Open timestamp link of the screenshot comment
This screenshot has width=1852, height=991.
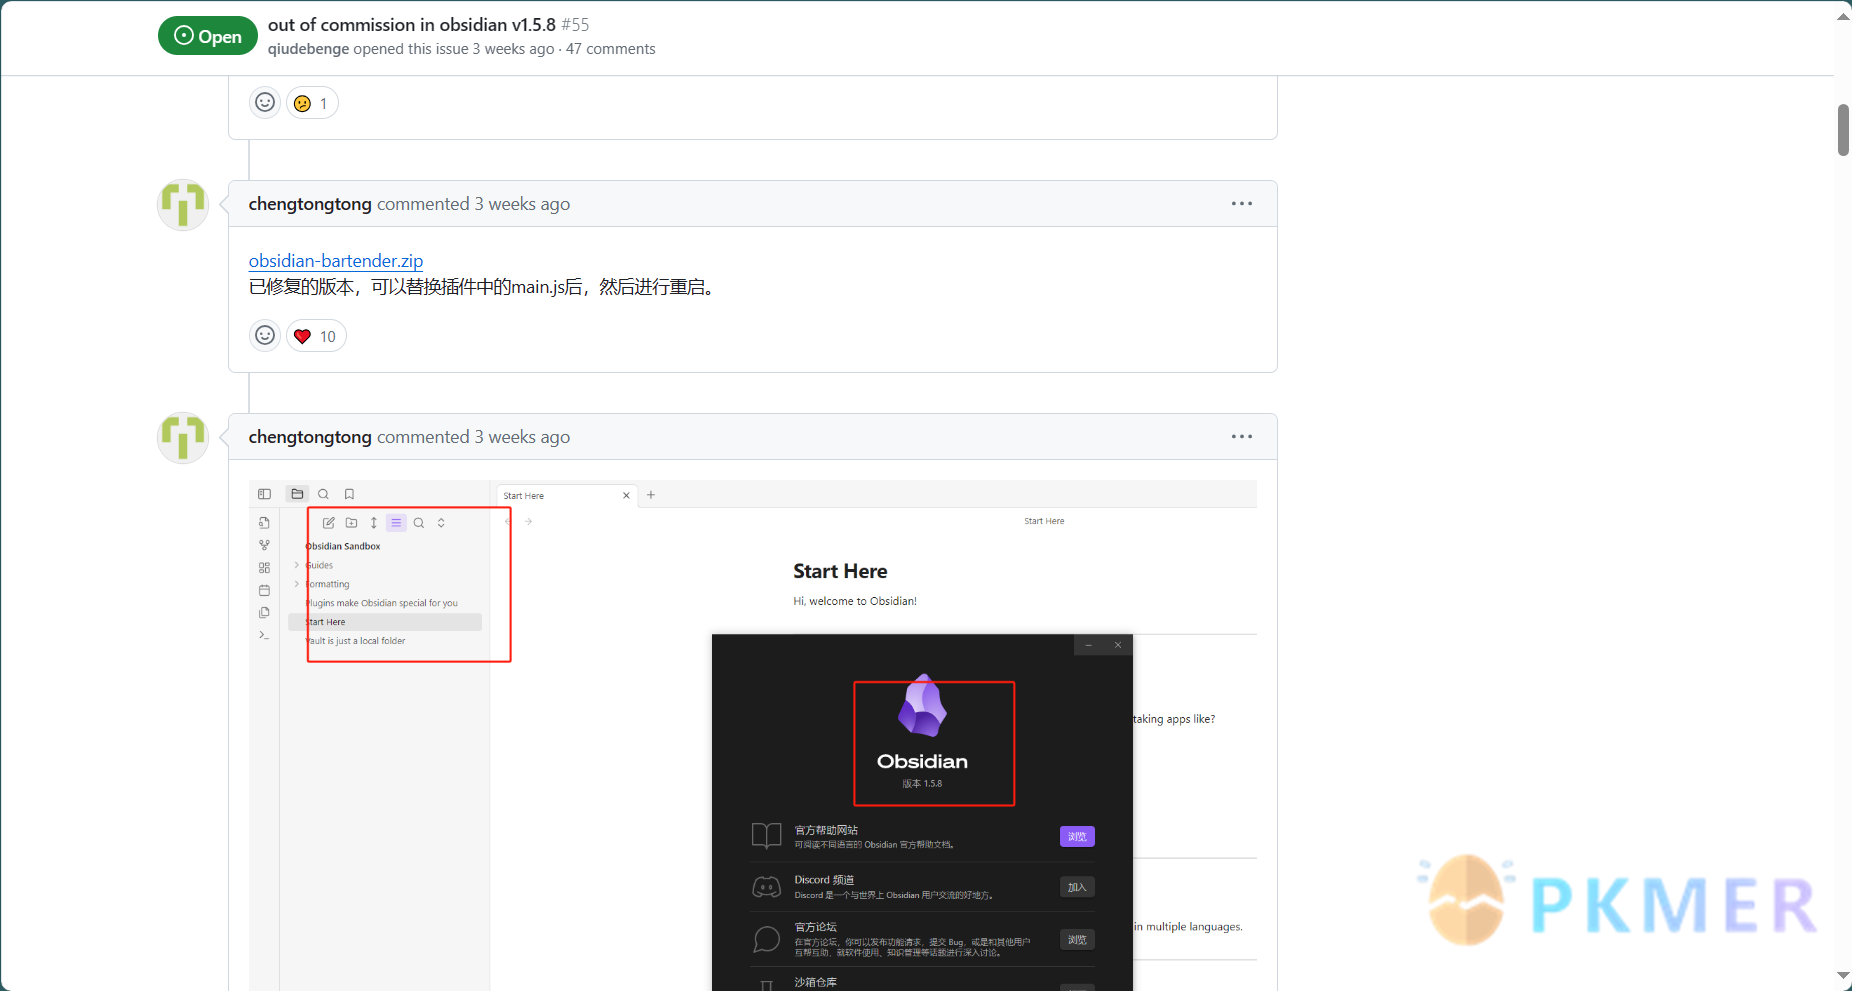[x=522, y=437]
